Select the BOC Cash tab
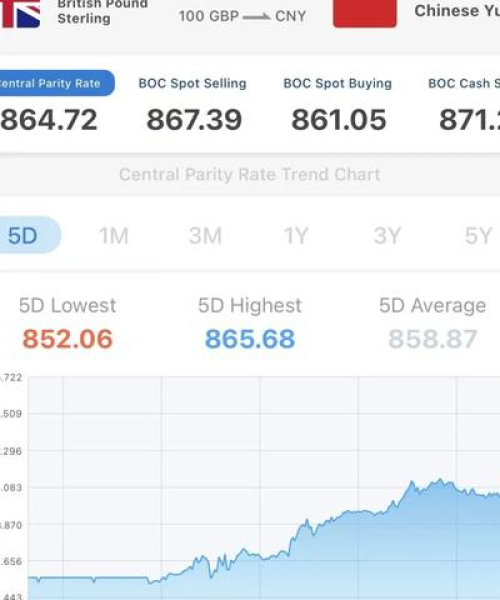Image resolution: width=500 pixels, height=600 pixels. [464, 83]
